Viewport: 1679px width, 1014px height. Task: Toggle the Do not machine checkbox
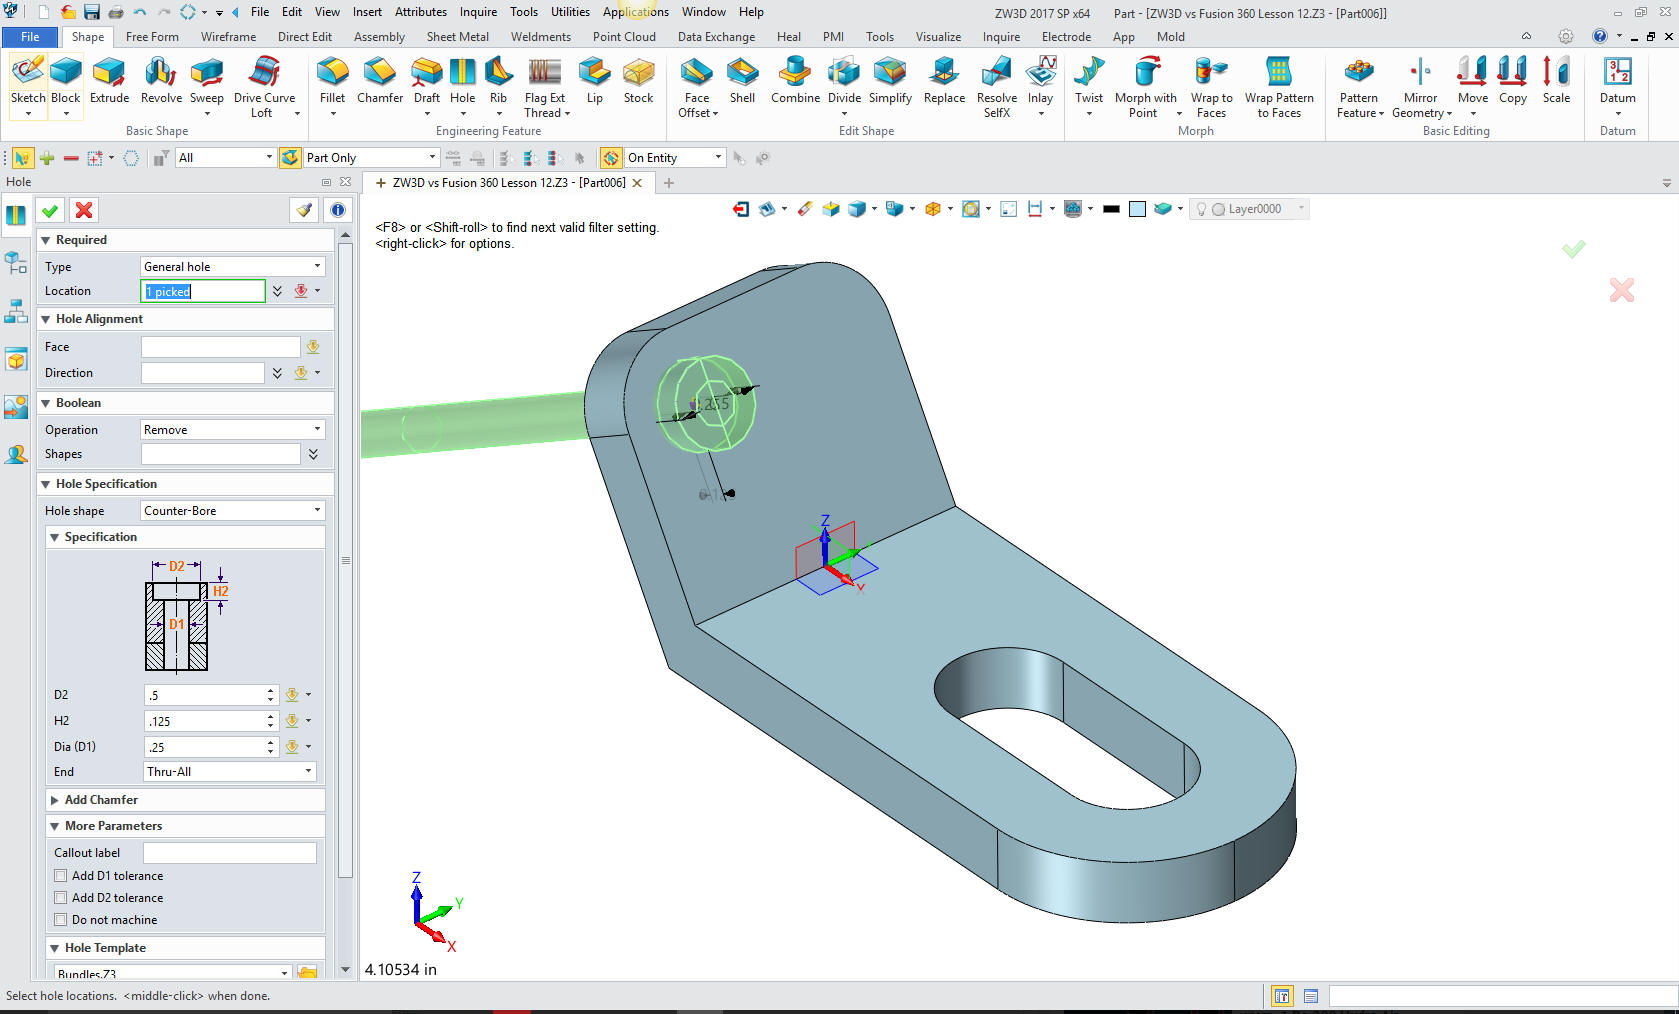[x=61, y=920]
